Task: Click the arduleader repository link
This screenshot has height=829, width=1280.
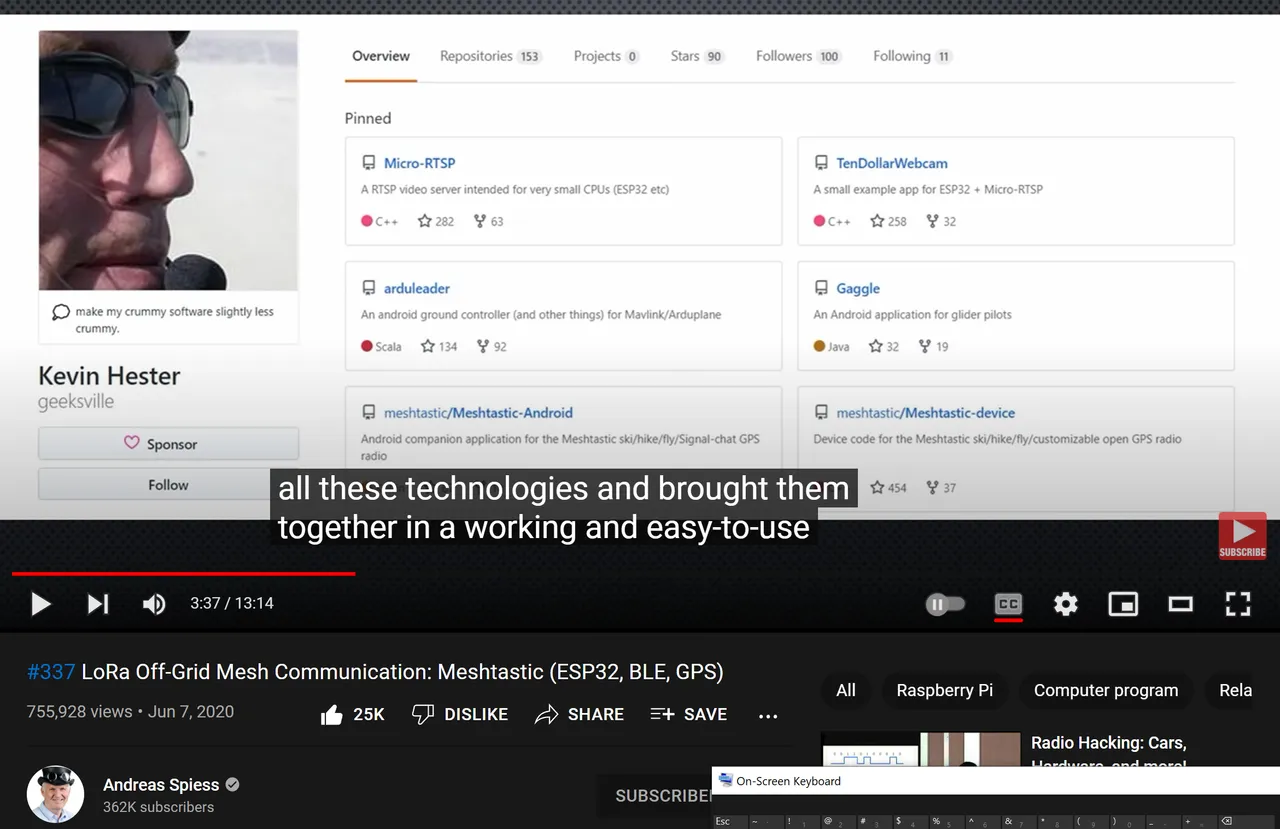Action: (x=417, y=288)
